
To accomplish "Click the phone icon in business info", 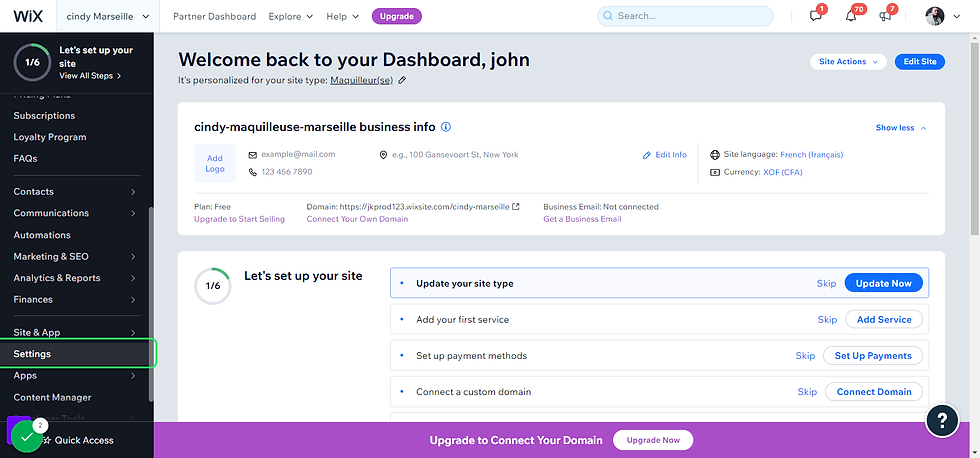I will coord(252,171).
